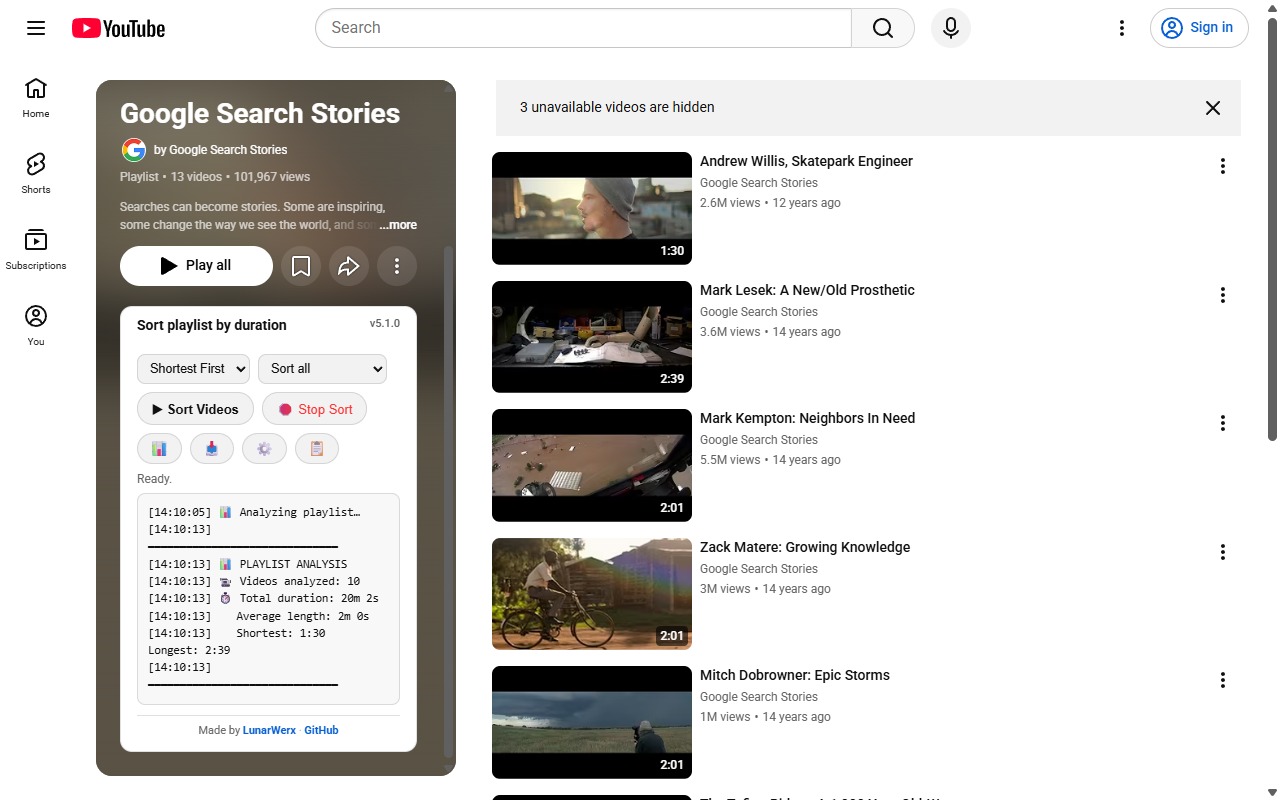
Task: Open video title Mitch Dobrowner: Epic Storms
Action: point(795,675)
